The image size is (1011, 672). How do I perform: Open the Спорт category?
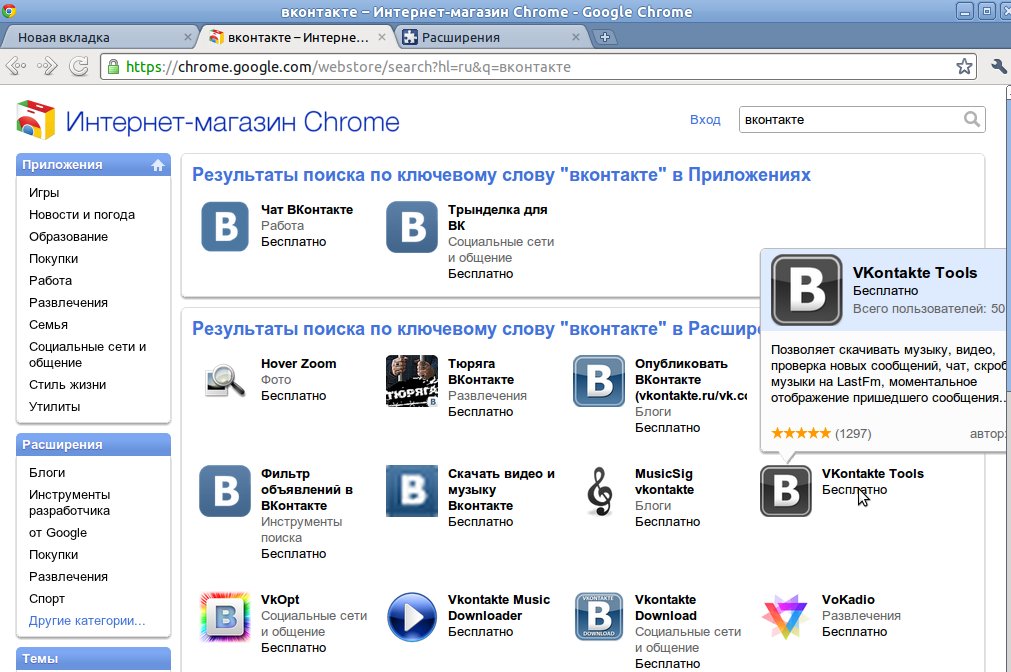[47, 598]
